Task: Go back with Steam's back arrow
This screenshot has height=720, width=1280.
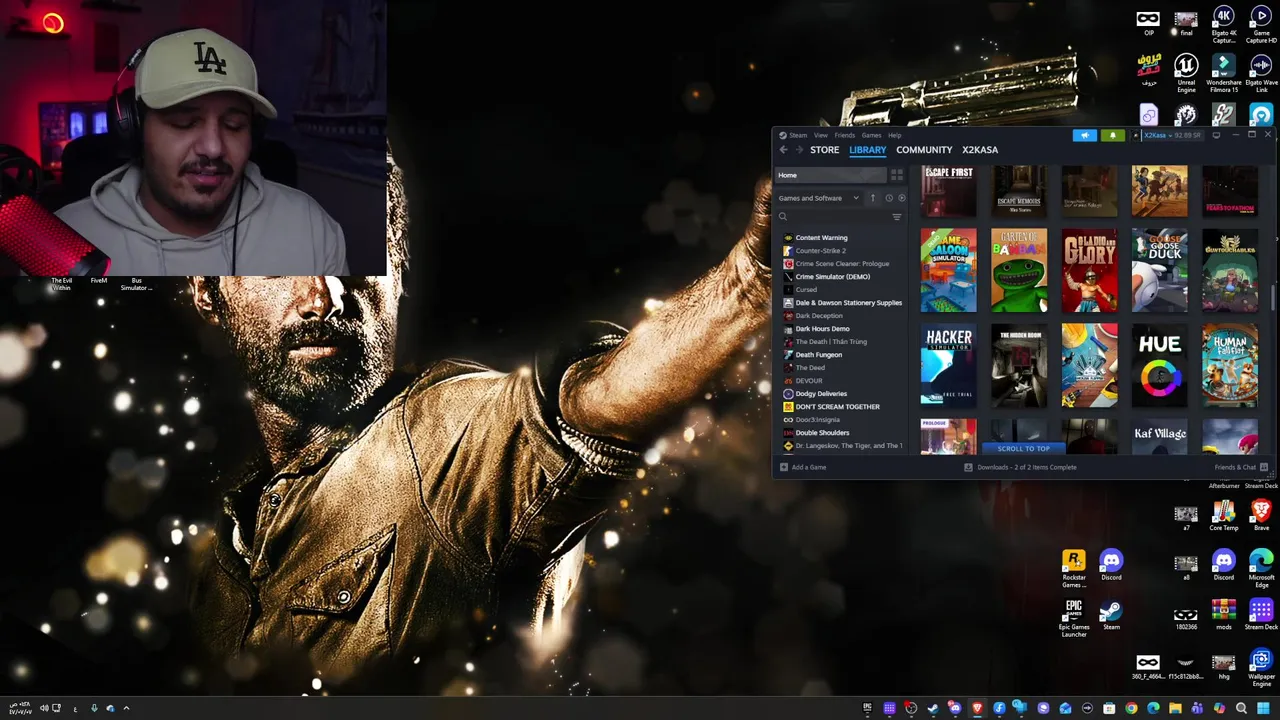Action: pos(784,150)
